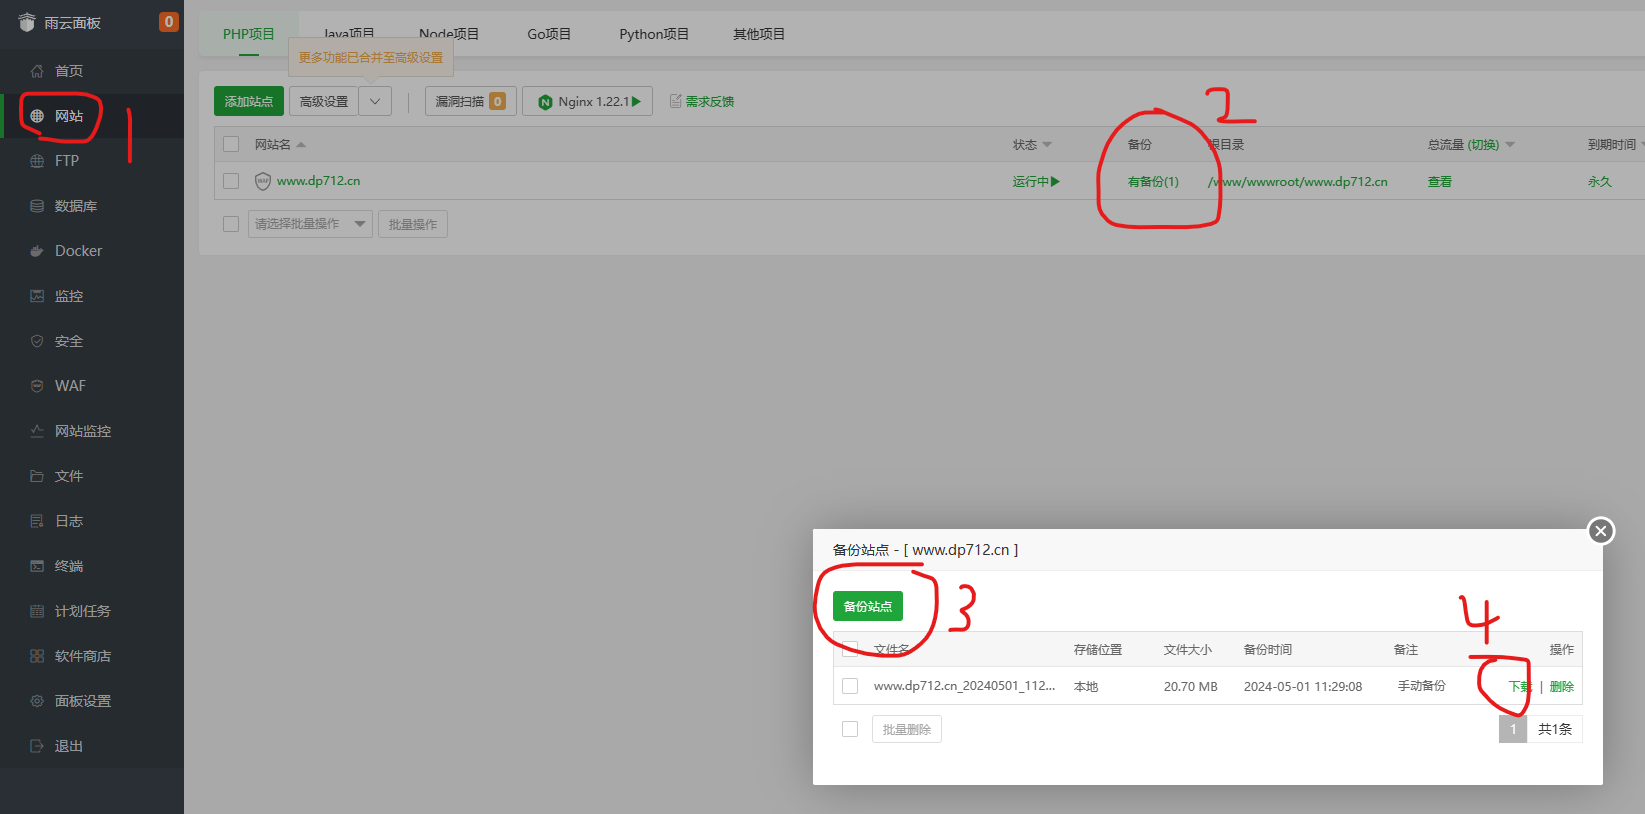The width and height of the screenshot is (1645, 814).
Task: Switch to the Go项目 tab
Action: tap(549, 34)
